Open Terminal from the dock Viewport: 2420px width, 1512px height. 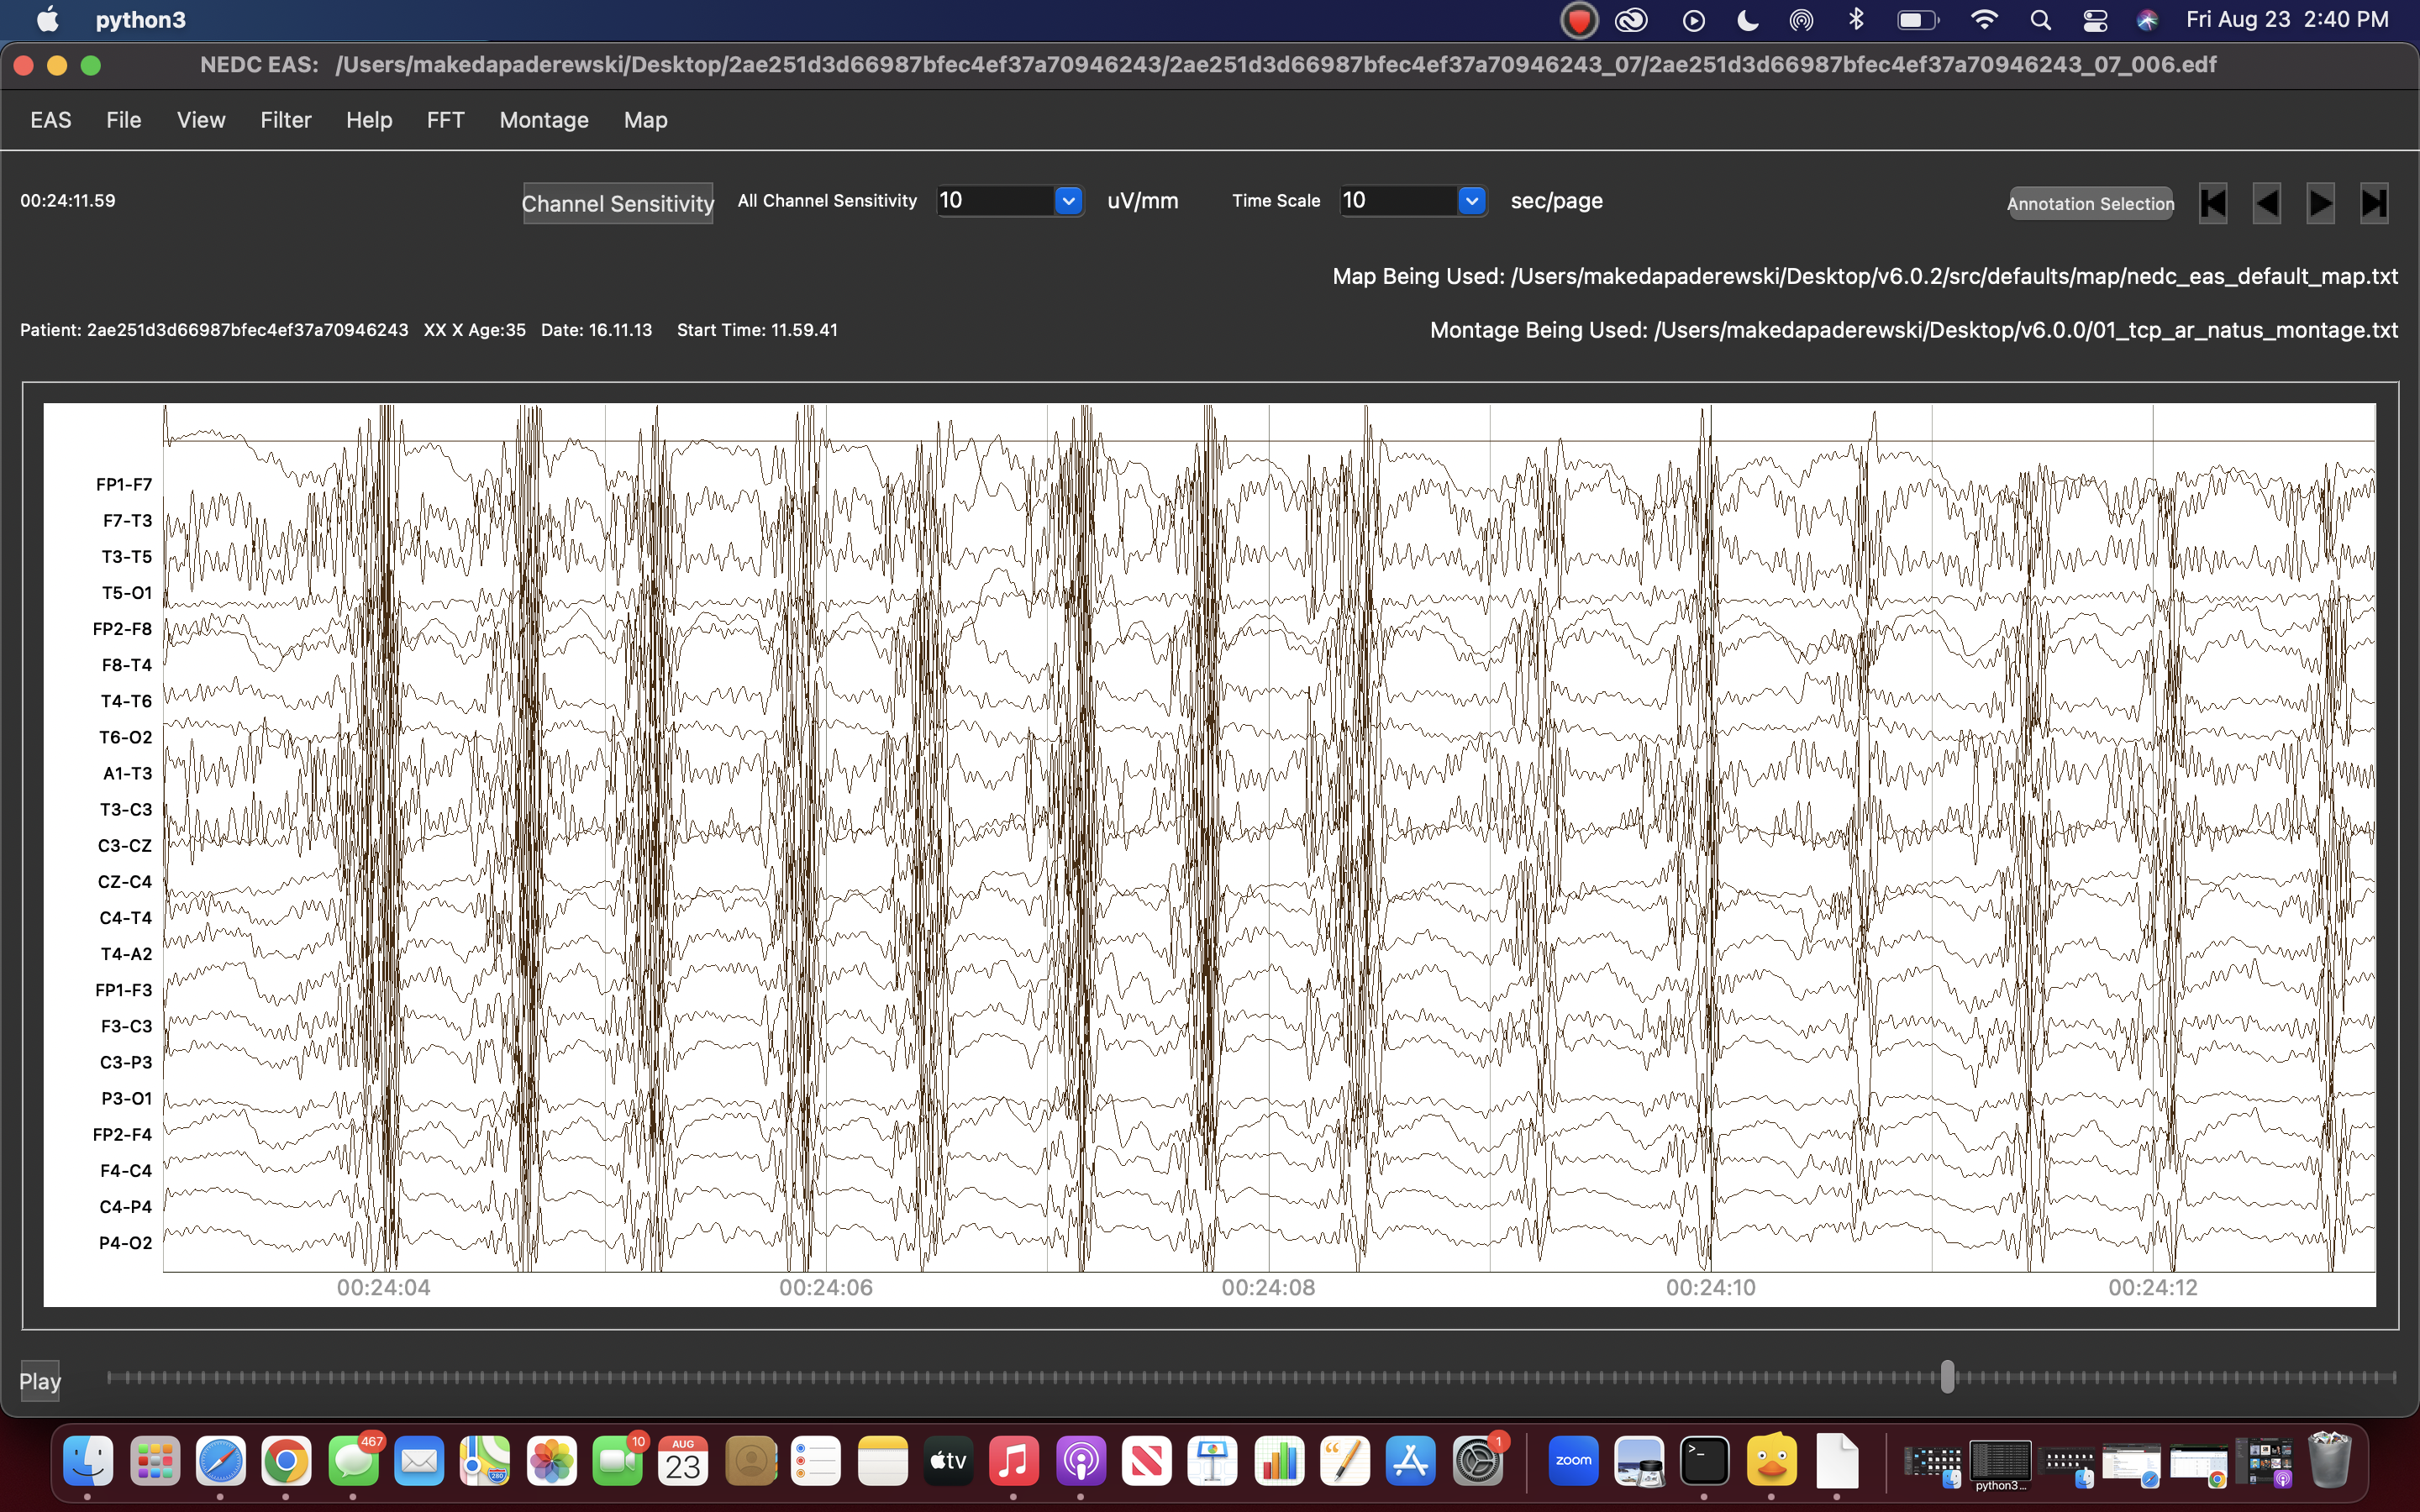coord(1704,1462)
